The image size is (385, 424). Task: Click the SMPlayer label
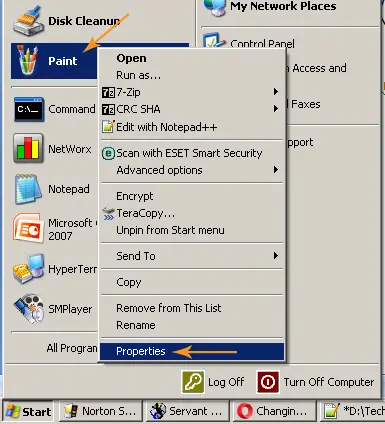click(70, 309)
